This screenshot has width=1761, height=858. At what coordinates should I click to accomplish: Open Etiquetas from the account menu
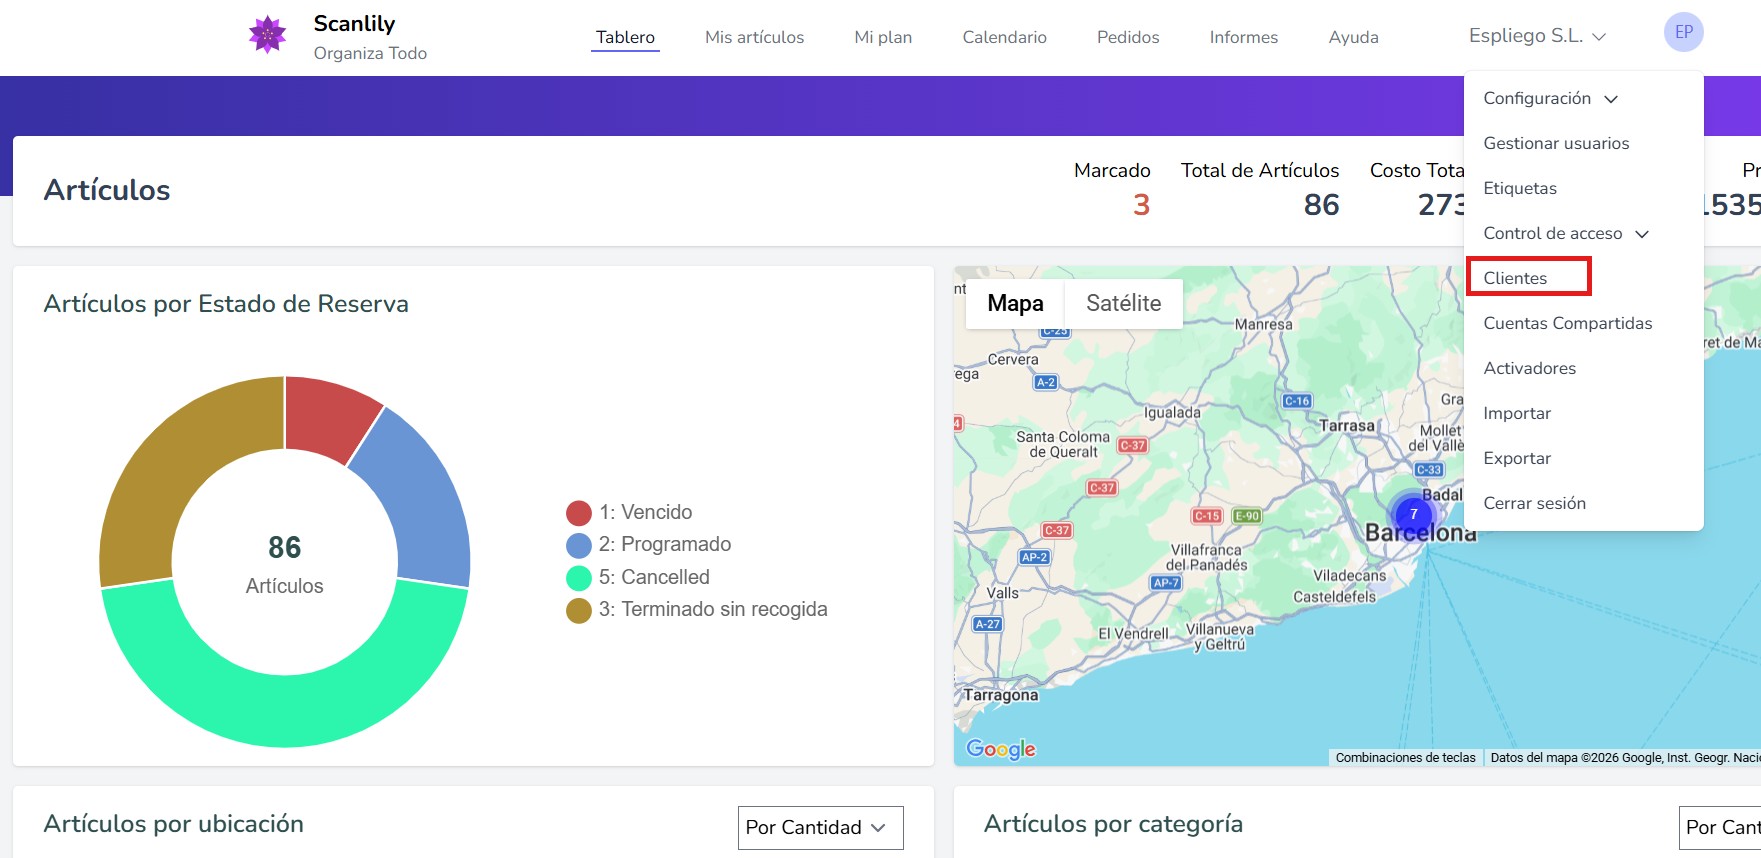1520,188
